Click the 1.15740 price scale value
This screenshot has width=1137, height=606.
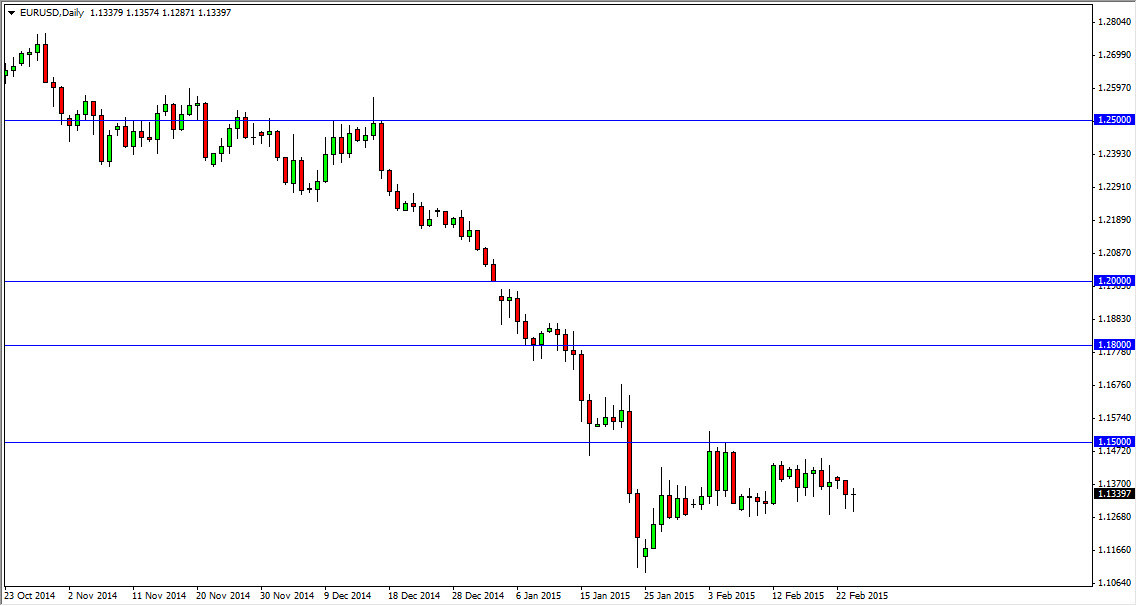pos(1115,418)
